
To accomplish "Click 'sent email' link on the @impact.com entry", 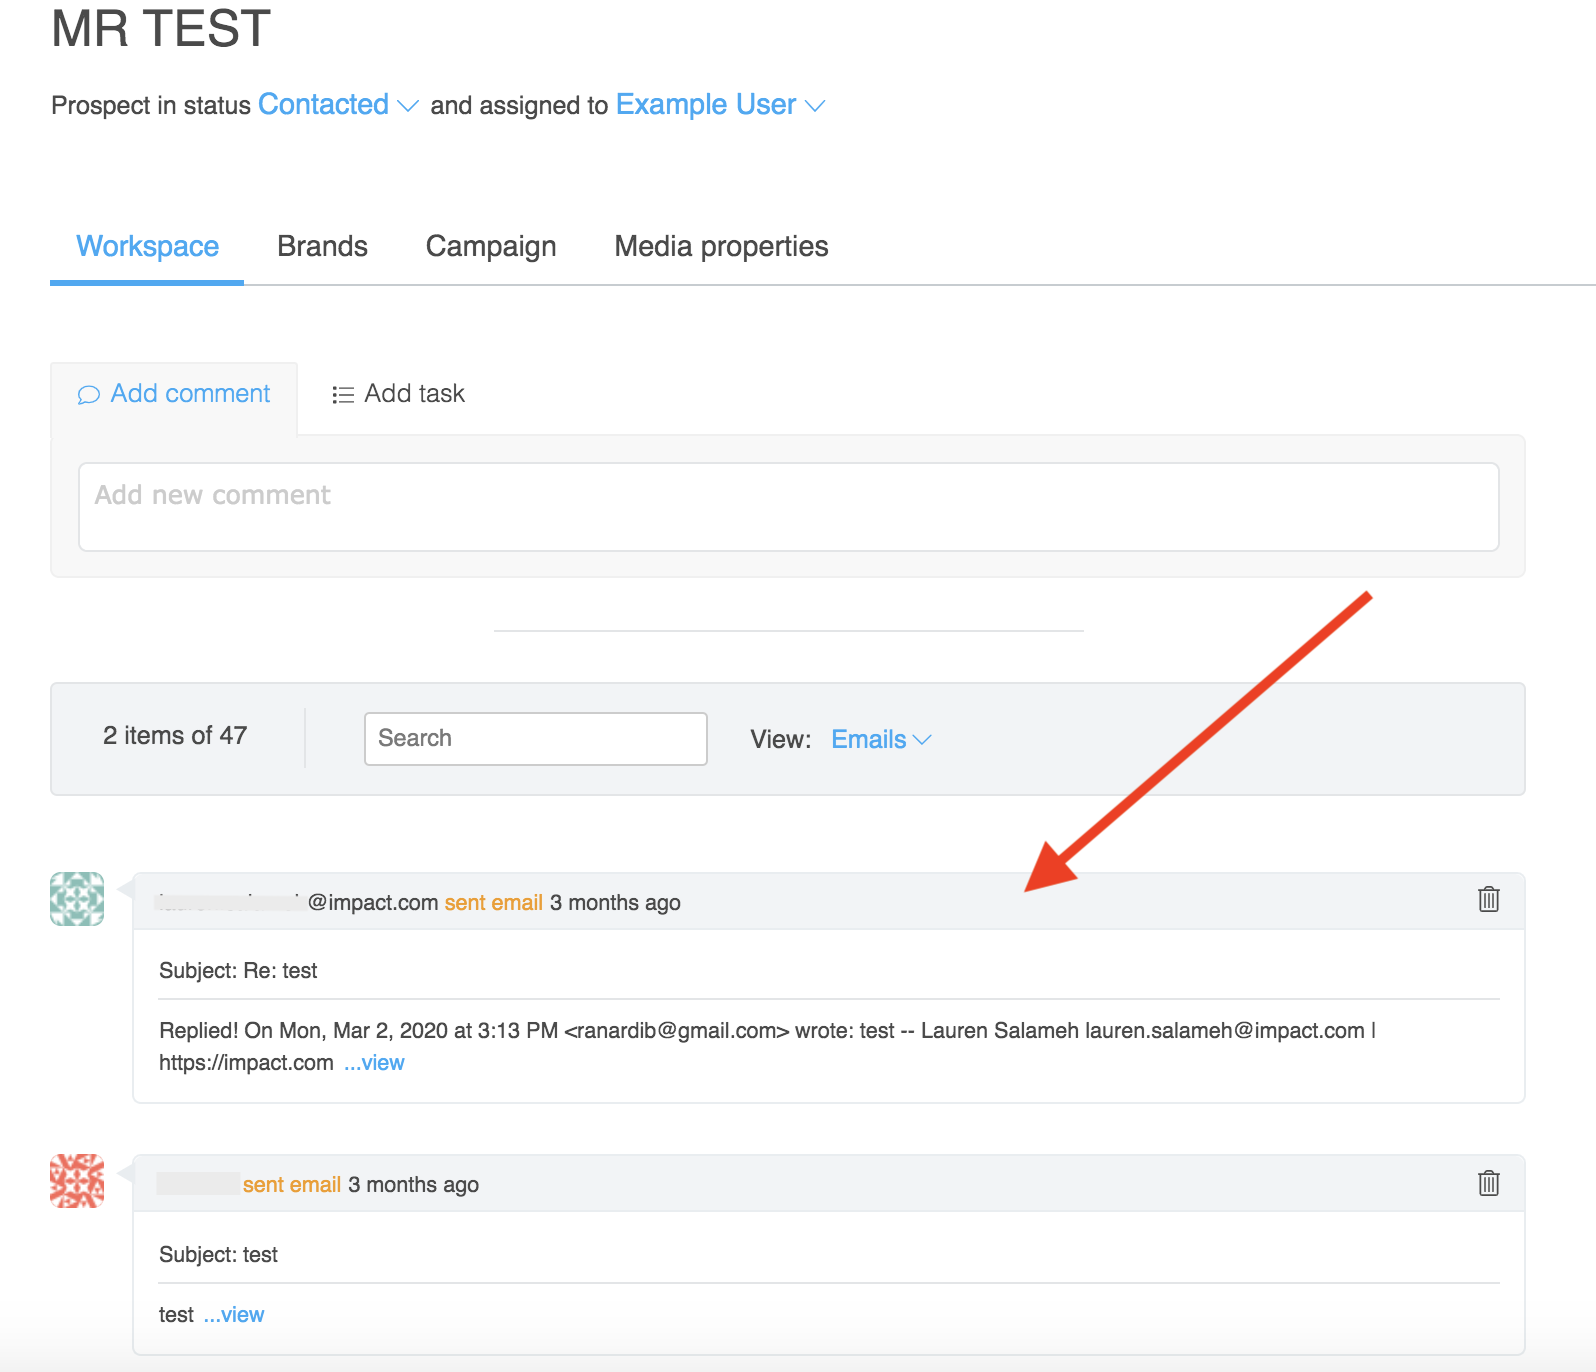I will pos(493,902).
